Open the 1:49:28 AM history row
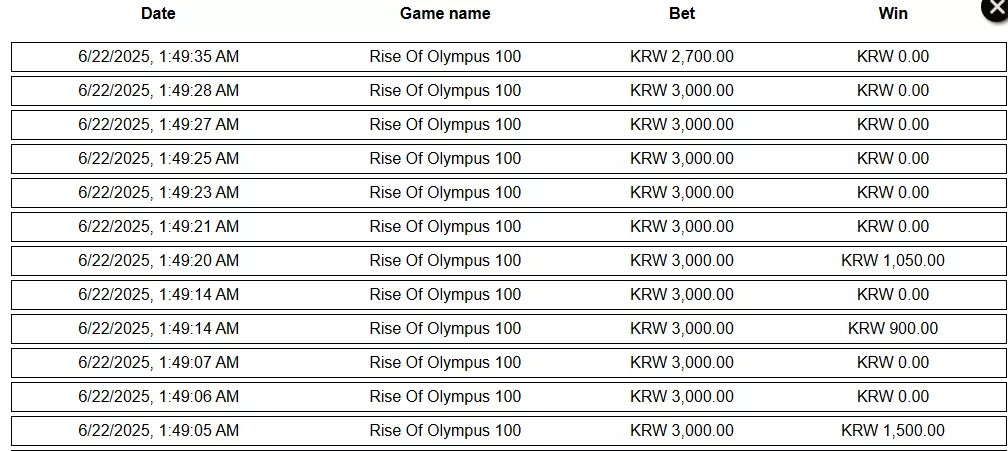Viewport: 1008px width, 451px height. [x=508, y=91]
